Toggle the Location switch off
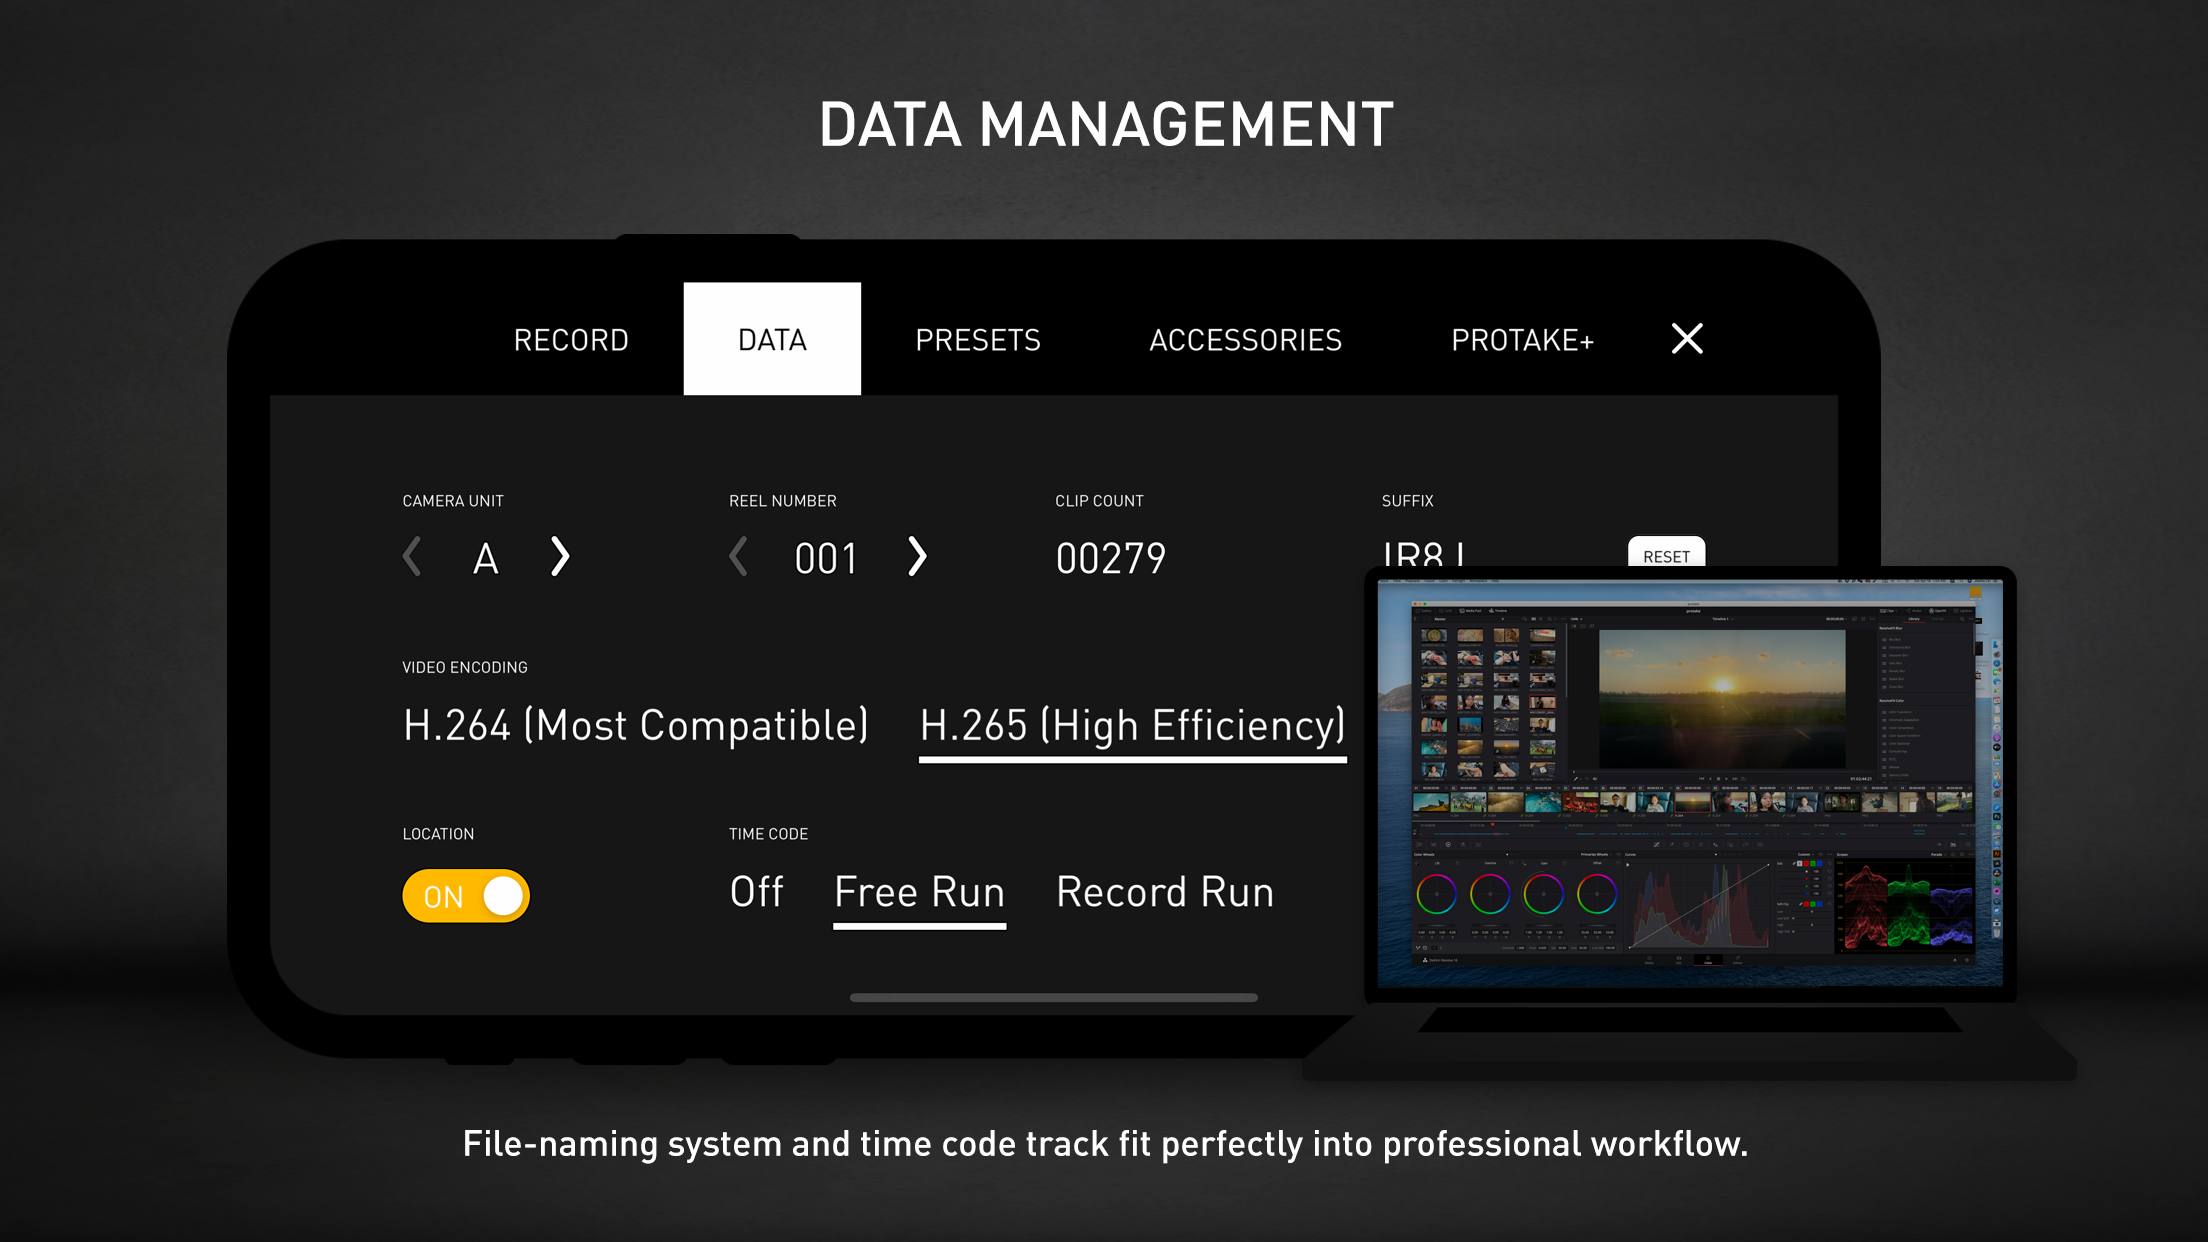The height and width of the screenshot is (1242, 2208). [466, 896]
